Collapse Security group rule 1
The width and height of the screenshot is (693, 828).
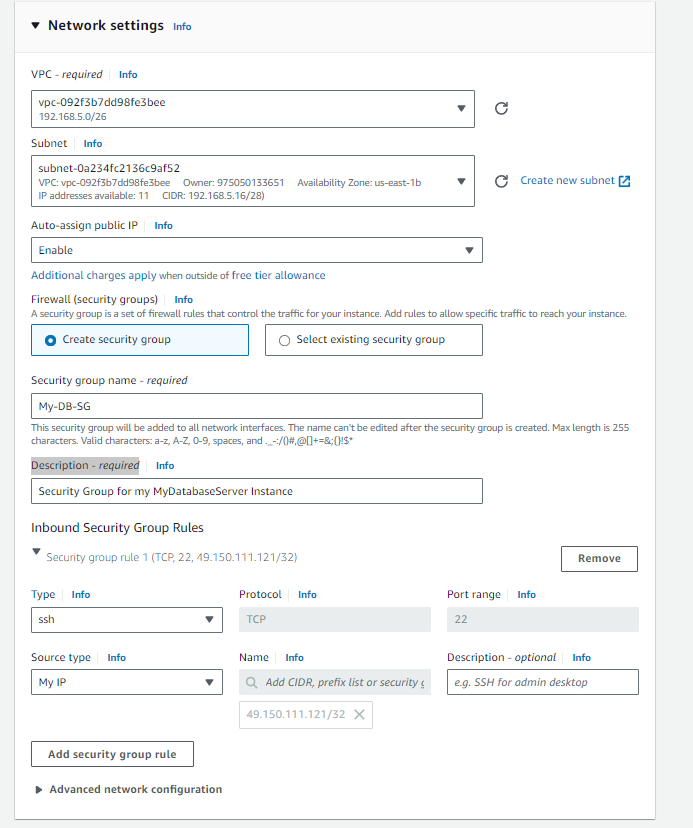coord(37,551)
